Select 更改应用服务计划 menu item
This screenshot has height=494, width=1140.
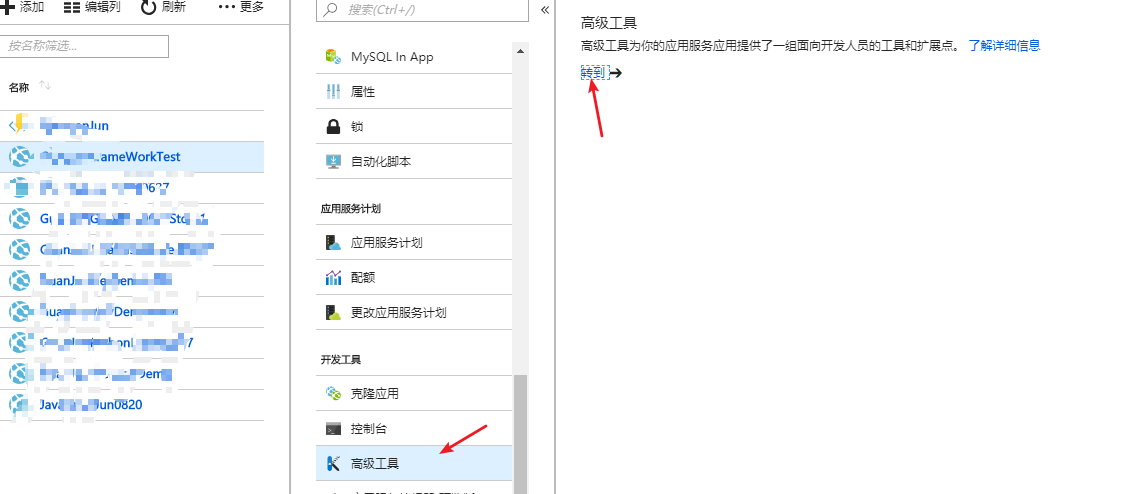398,313
